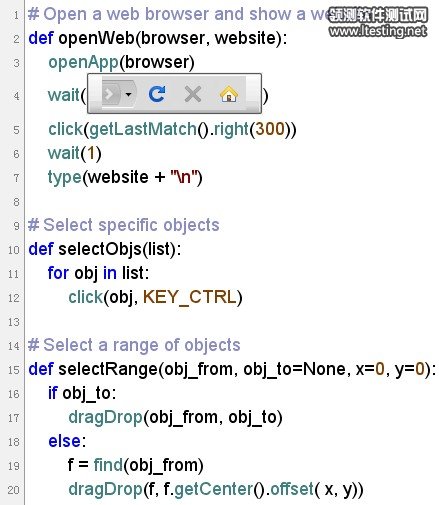Select the browser toolbar image thumbnail
The height and width of the screenshot is (505, 439).
(174, 94)
